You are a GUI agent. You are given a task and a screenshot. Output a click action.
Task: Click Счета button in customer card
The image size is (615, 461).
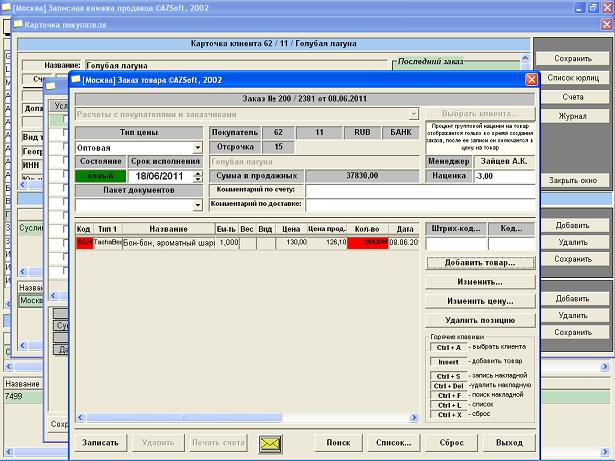[573, 97]
